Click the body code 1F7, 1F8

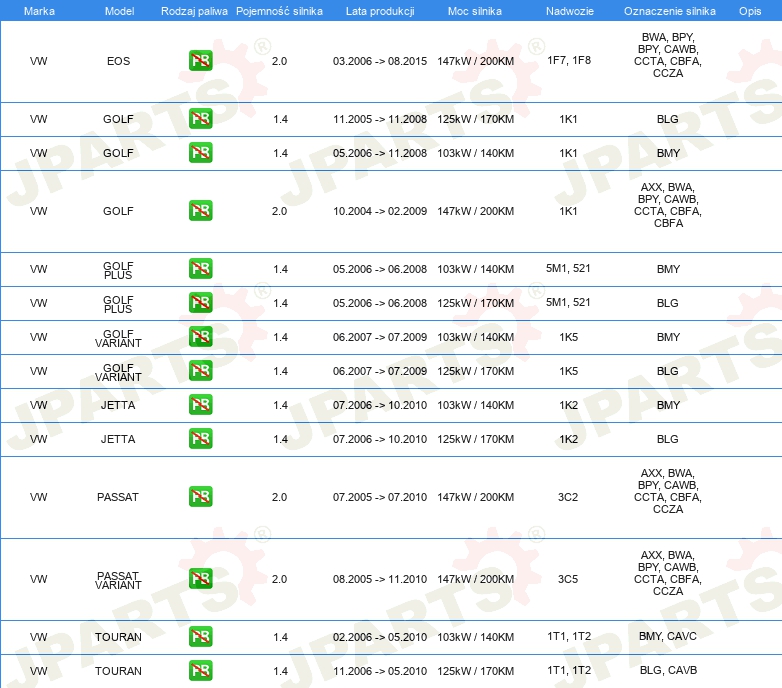click(569, 60)
